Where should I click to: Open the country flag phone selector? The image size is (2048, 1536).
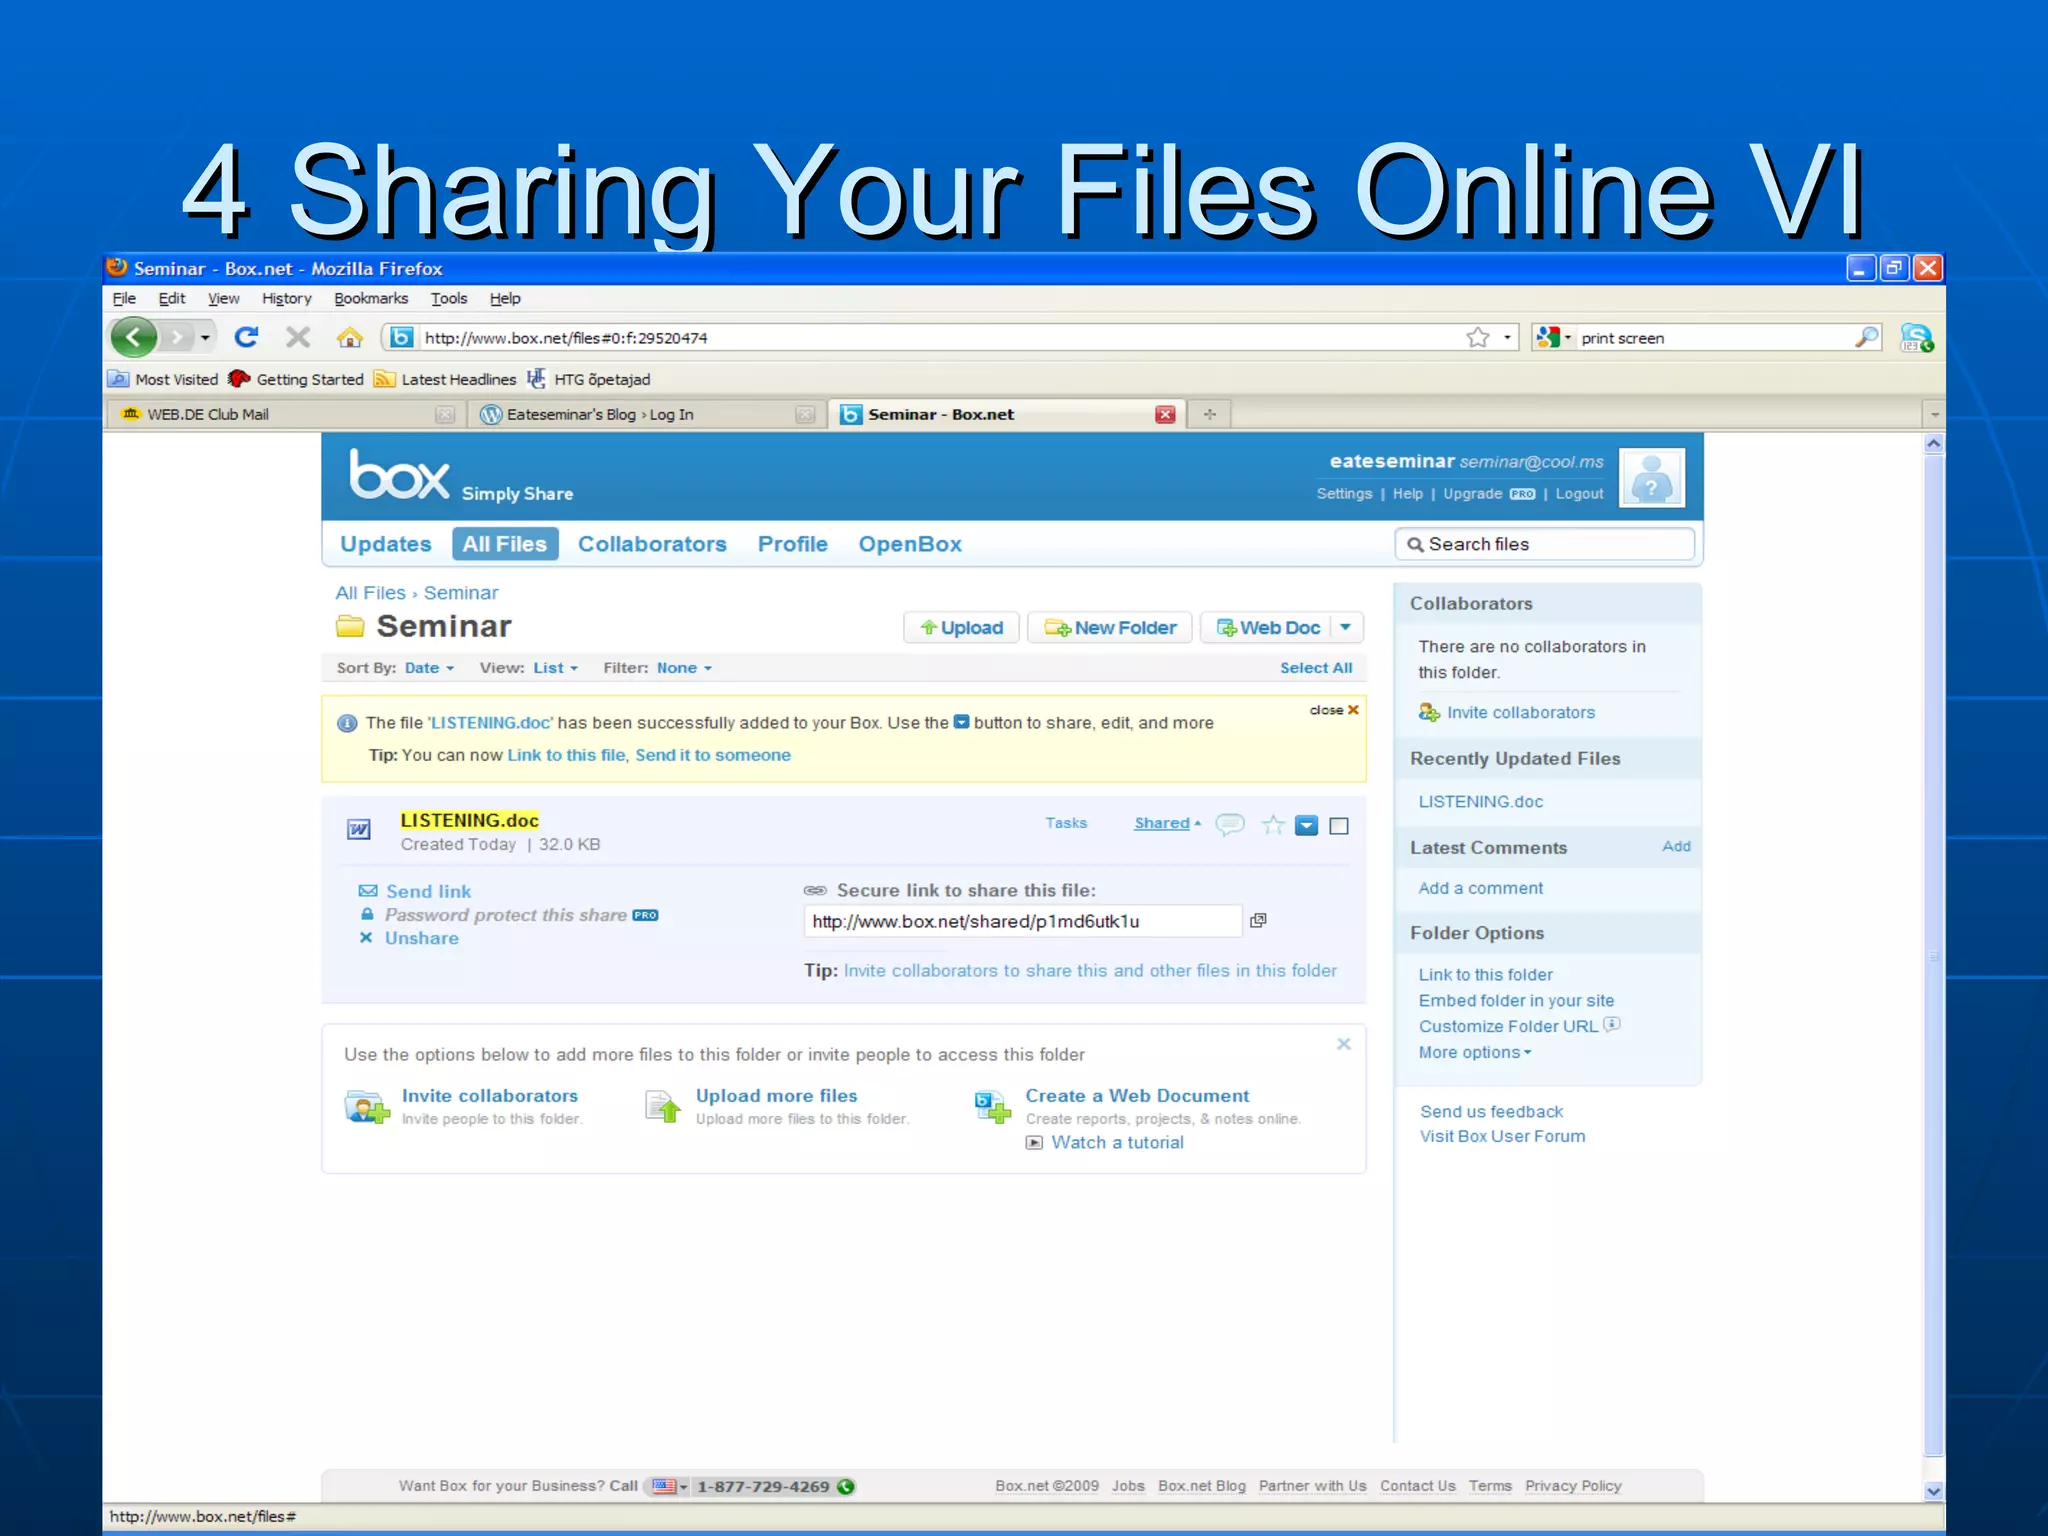click(669, 1486)
